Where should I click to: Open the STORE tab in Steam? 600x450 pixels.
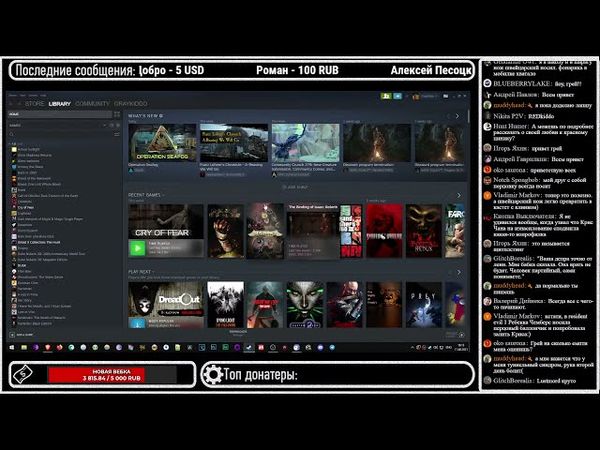tap(34, 104)
